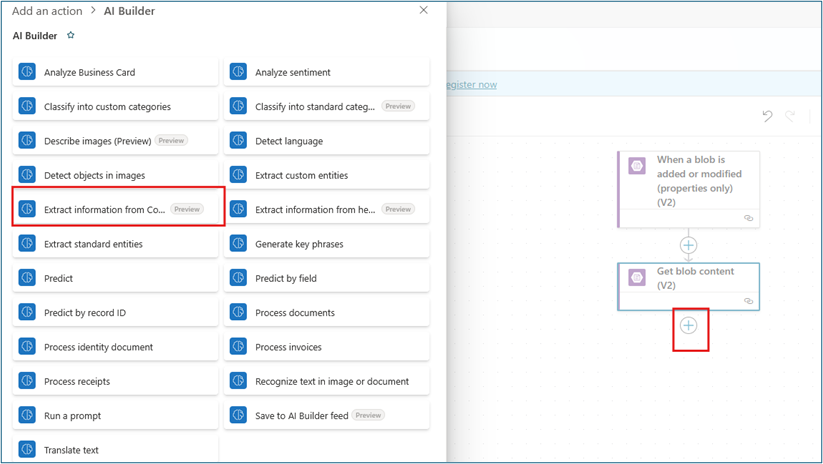This screenshot has width=823, height=464.
Task: Click the Detect language action icon
Action: click(238, 140)
